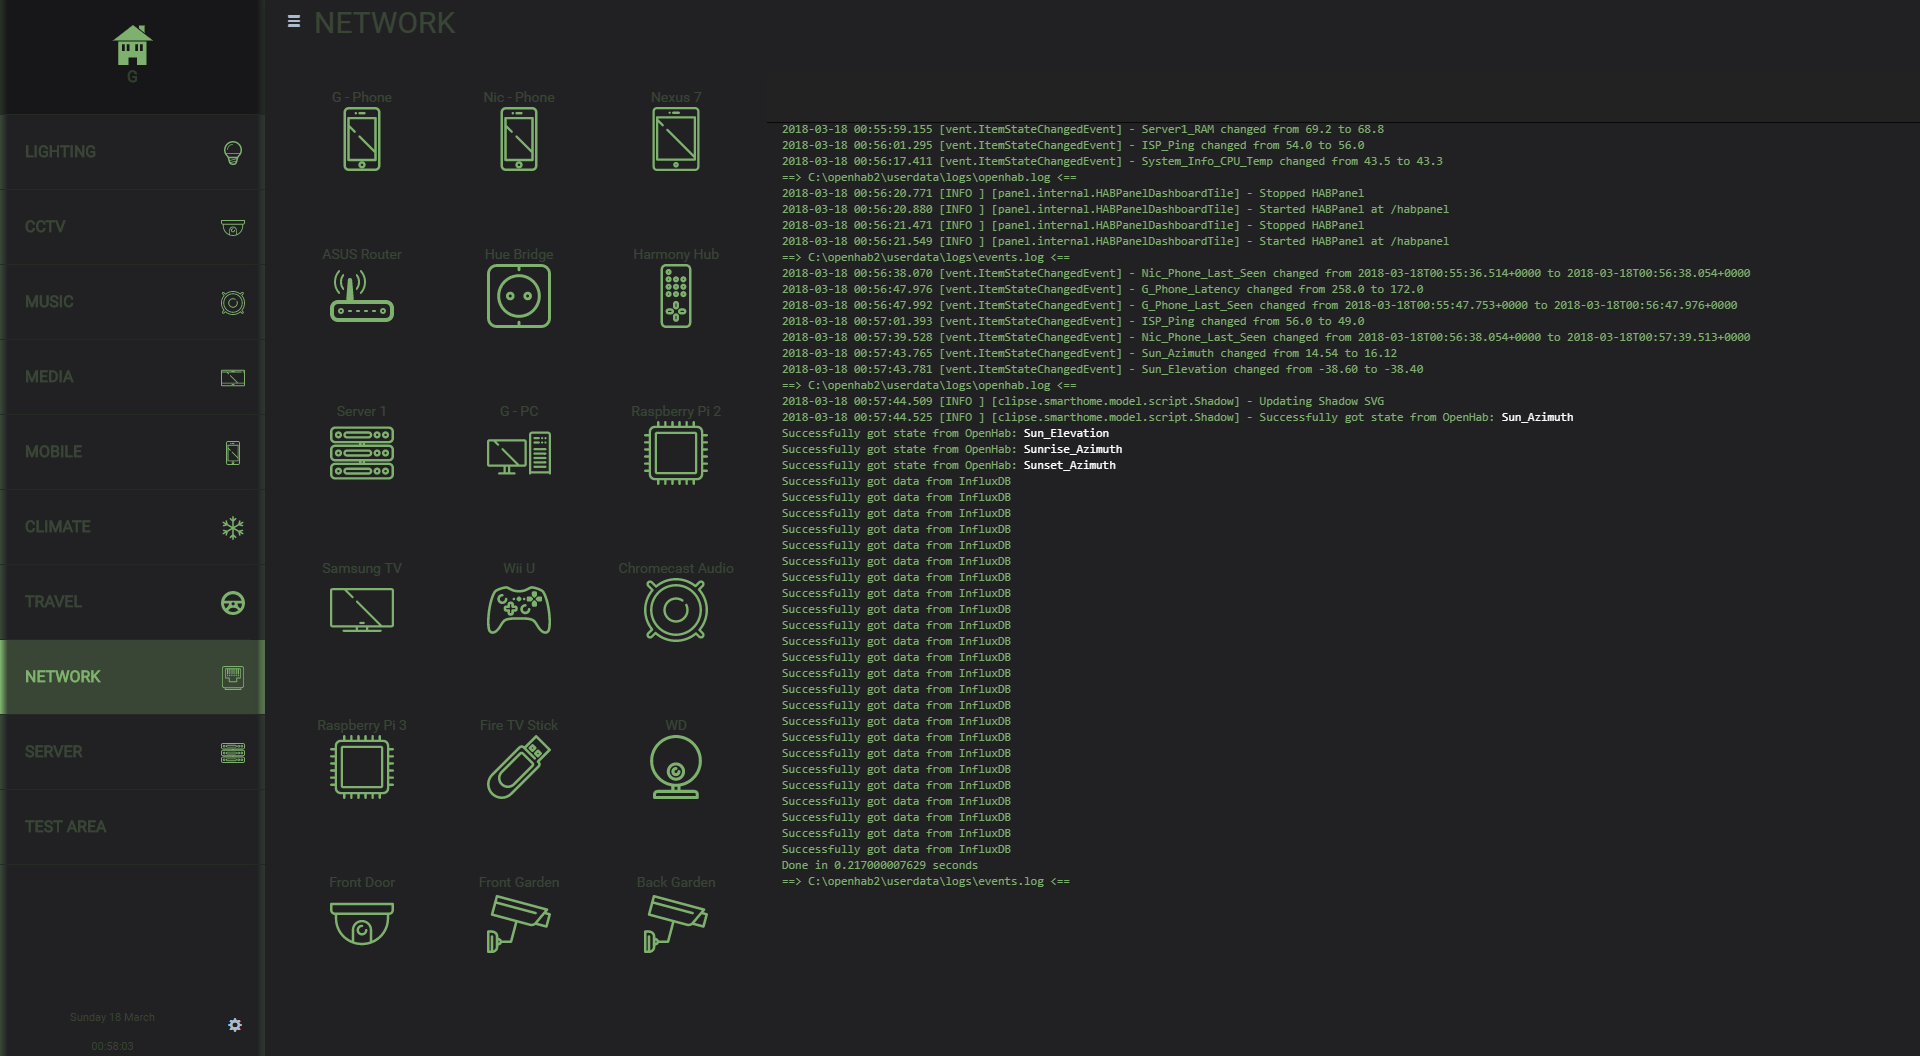Screen dimensions: 1920x1056
Task: Go to the Climate dashboard
Action: tap(132, 527)
